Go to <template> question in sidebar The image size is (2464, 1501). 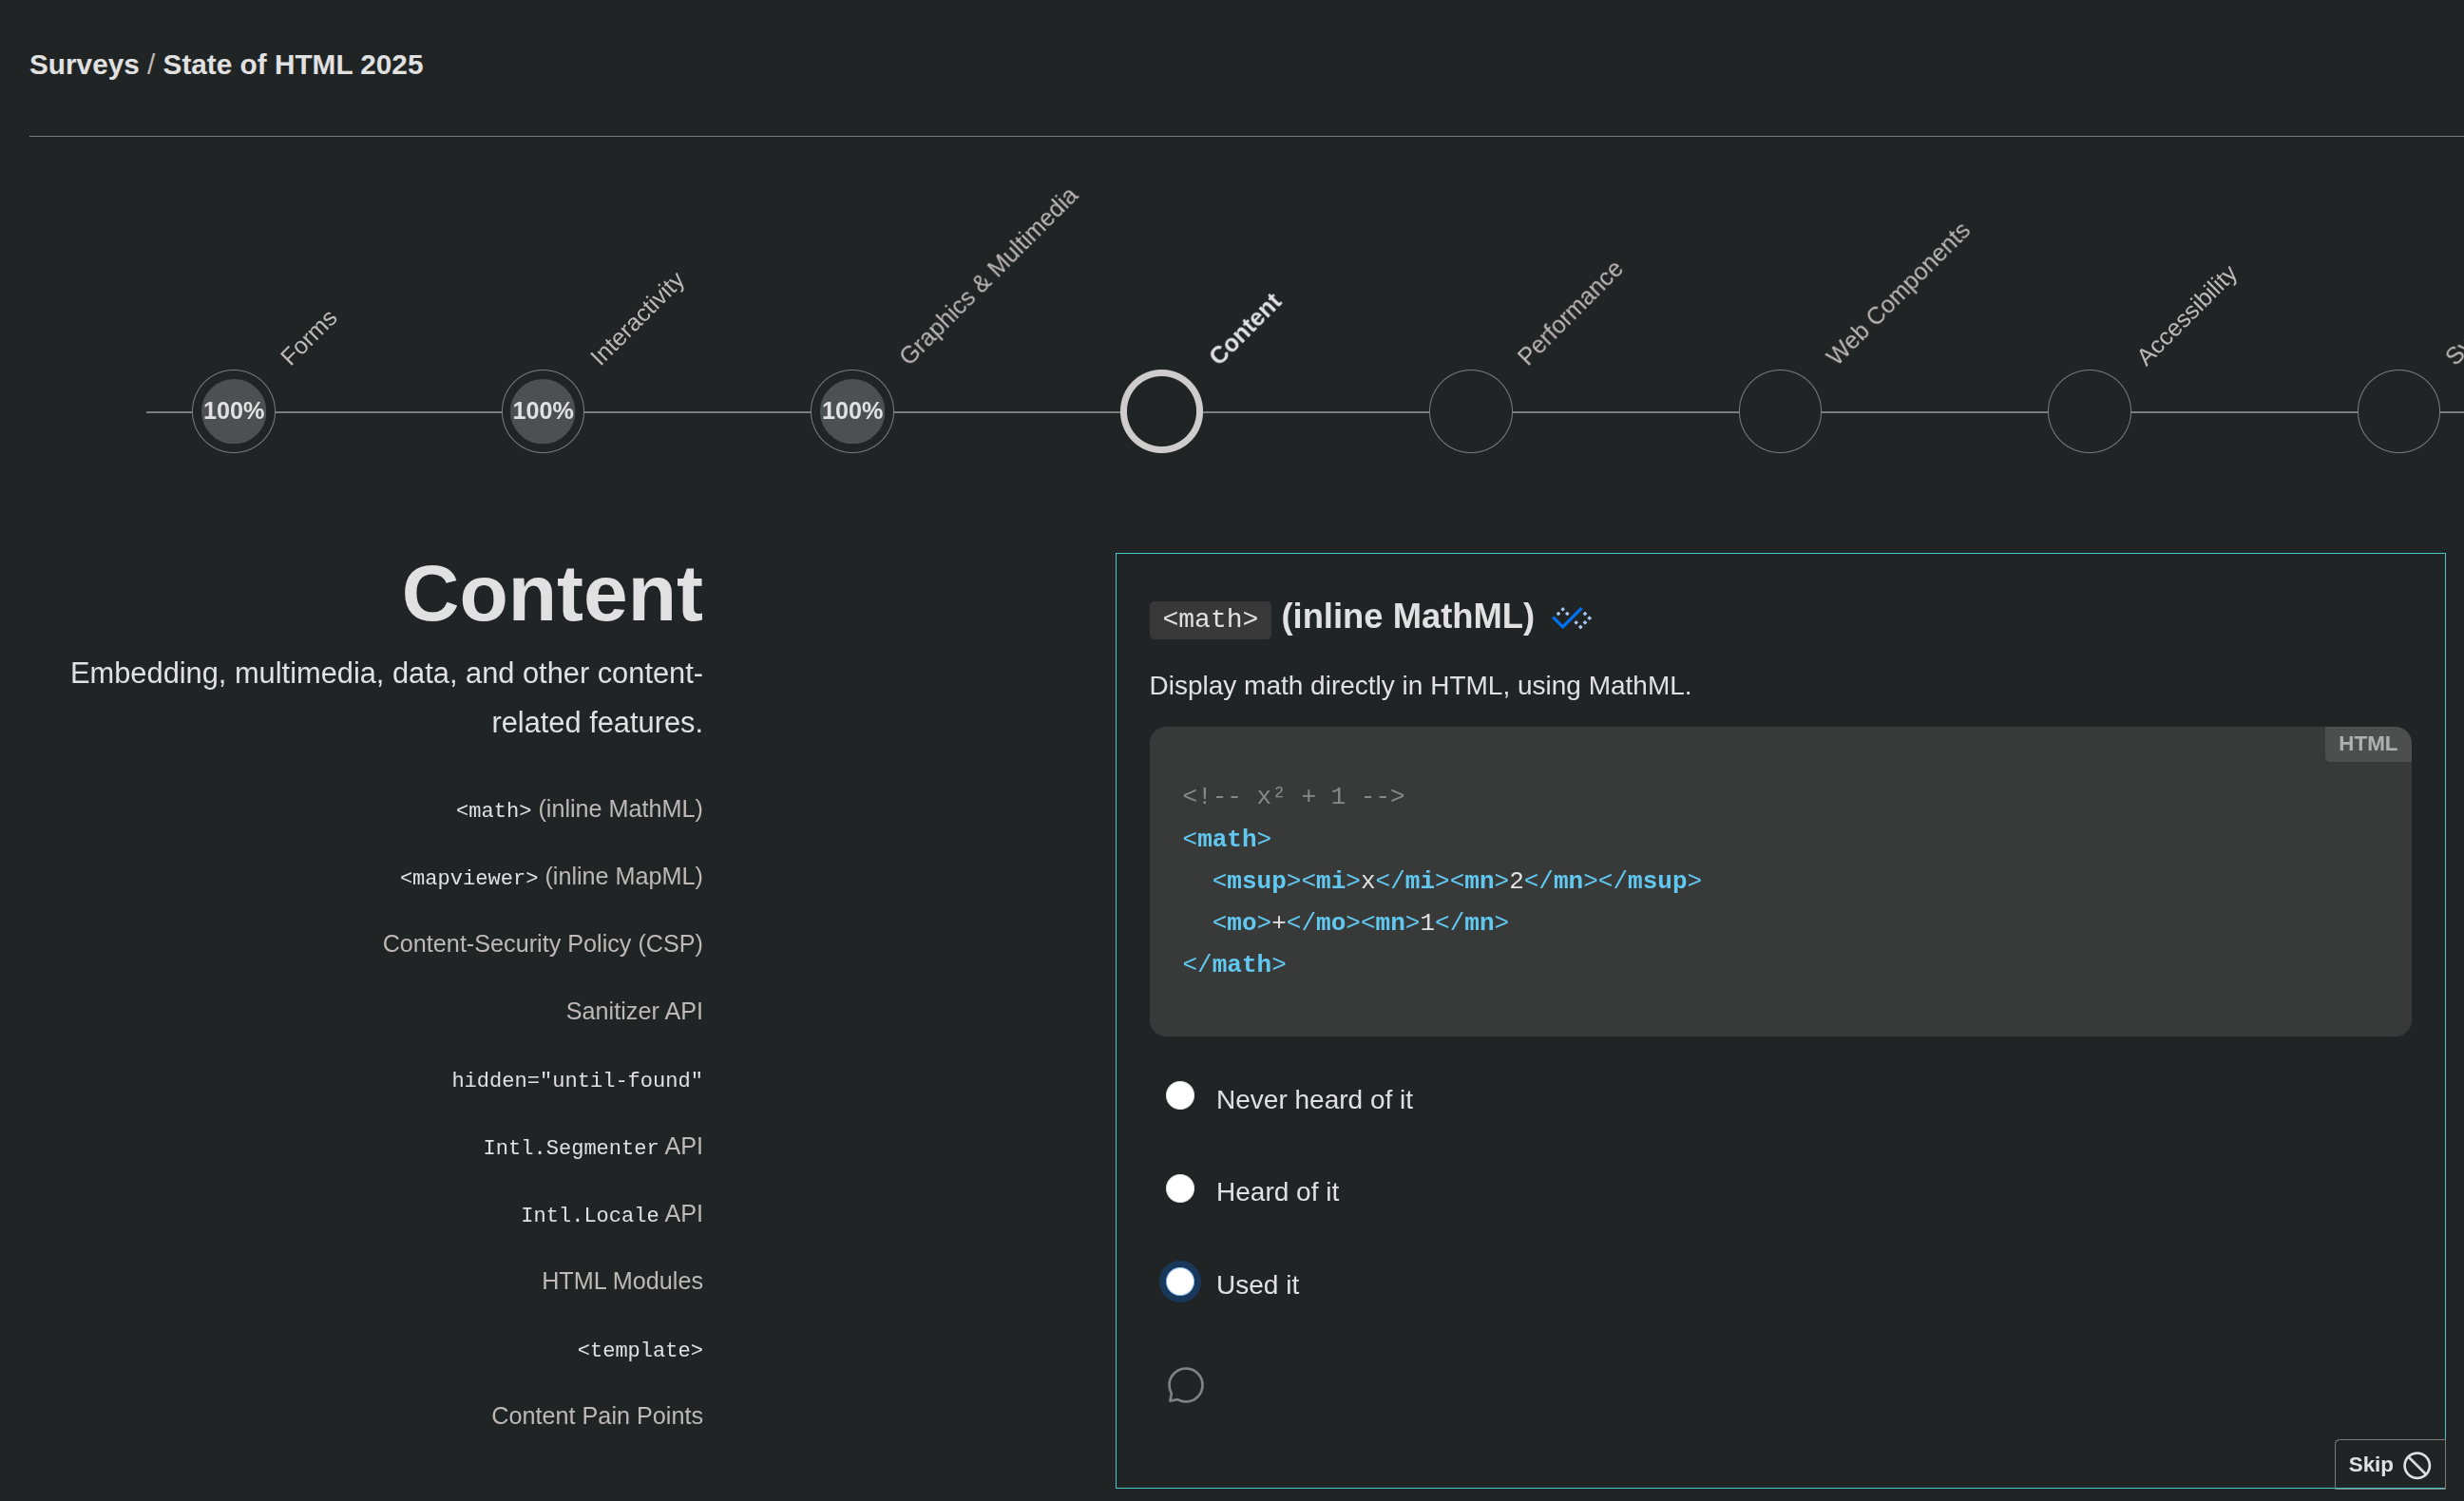(640, 1350)
